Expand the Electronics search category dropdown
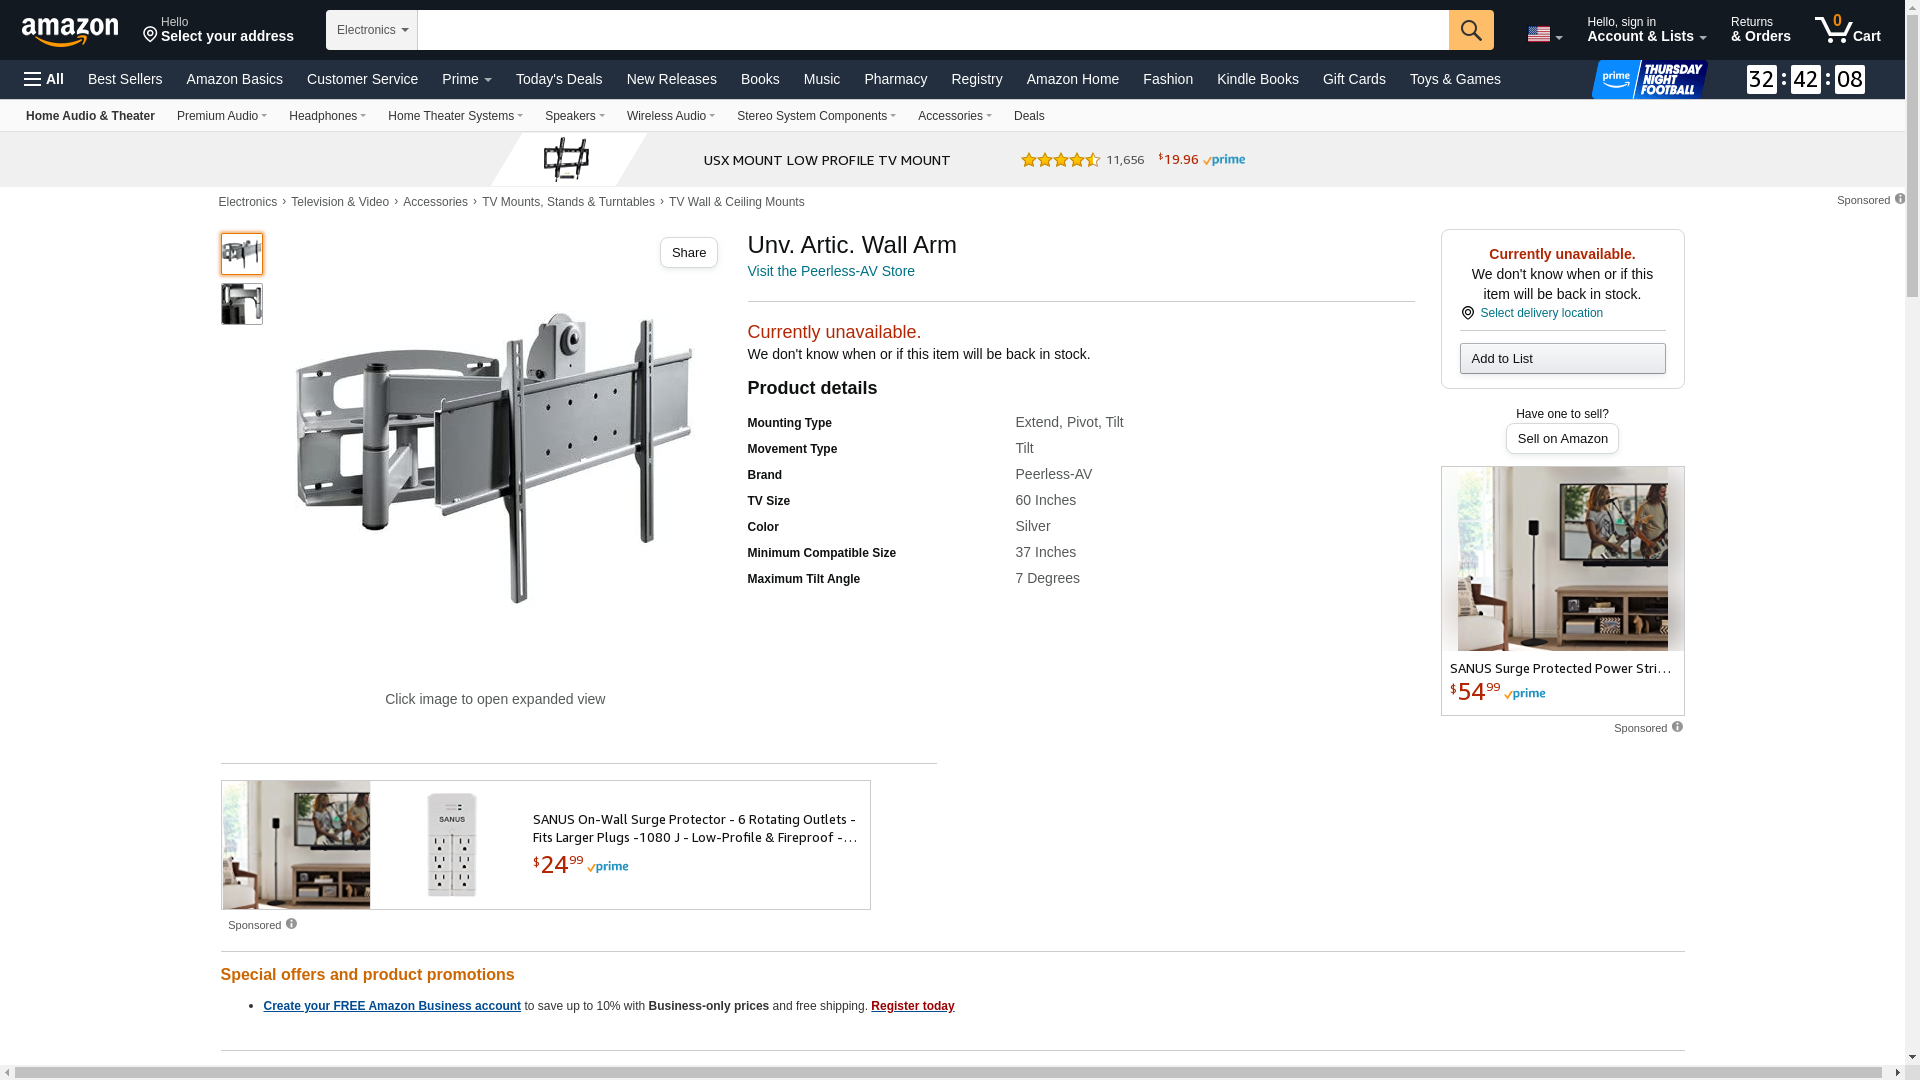Screen dimensions: 1920x1080 [371, 30]
